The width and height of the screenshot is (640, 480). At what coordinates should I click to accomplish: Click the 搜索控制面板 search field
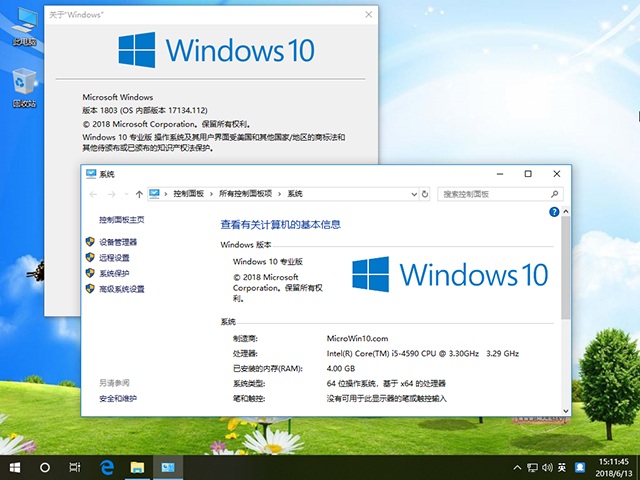tap(500, 194)
